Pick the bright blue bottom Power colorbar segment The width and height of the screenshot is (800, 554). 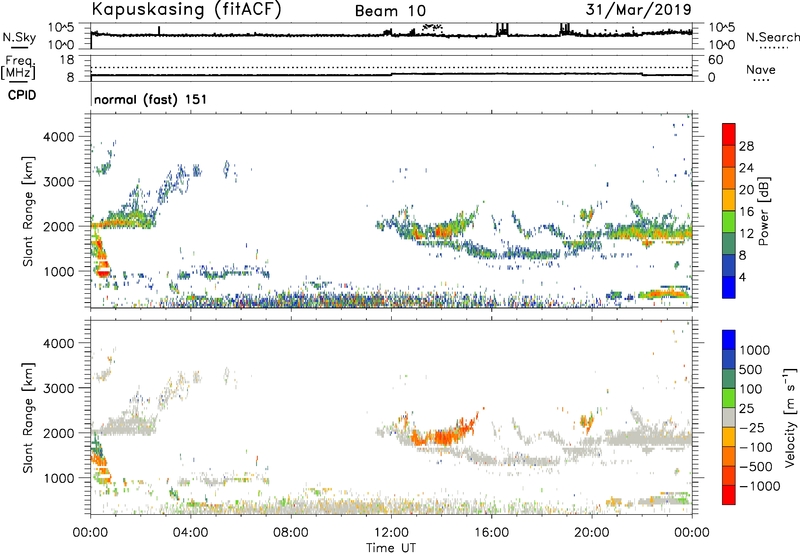729,287
